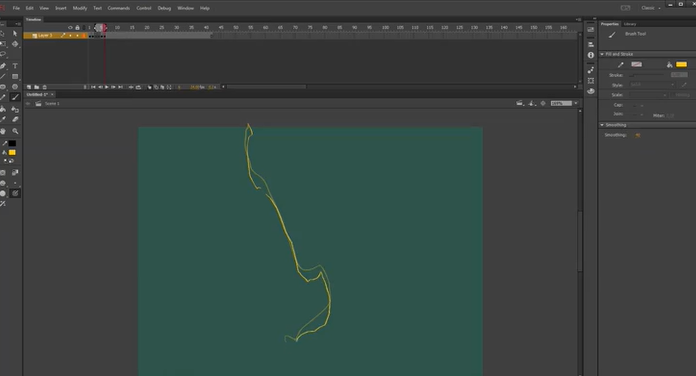The image size is (696, 376).
Task: Click the yellow fill swatch in Properties
Action: [681, 64]
